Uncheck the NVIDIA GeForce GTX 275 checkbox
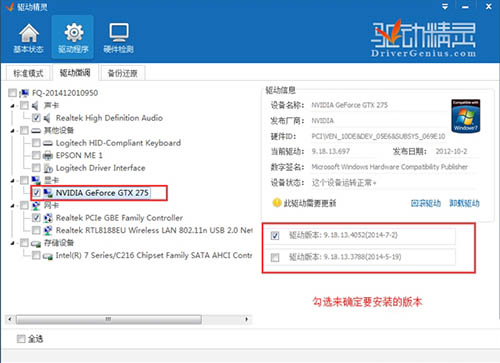The width and height of the screenshot is (500, 363). [x=36, y=193]
